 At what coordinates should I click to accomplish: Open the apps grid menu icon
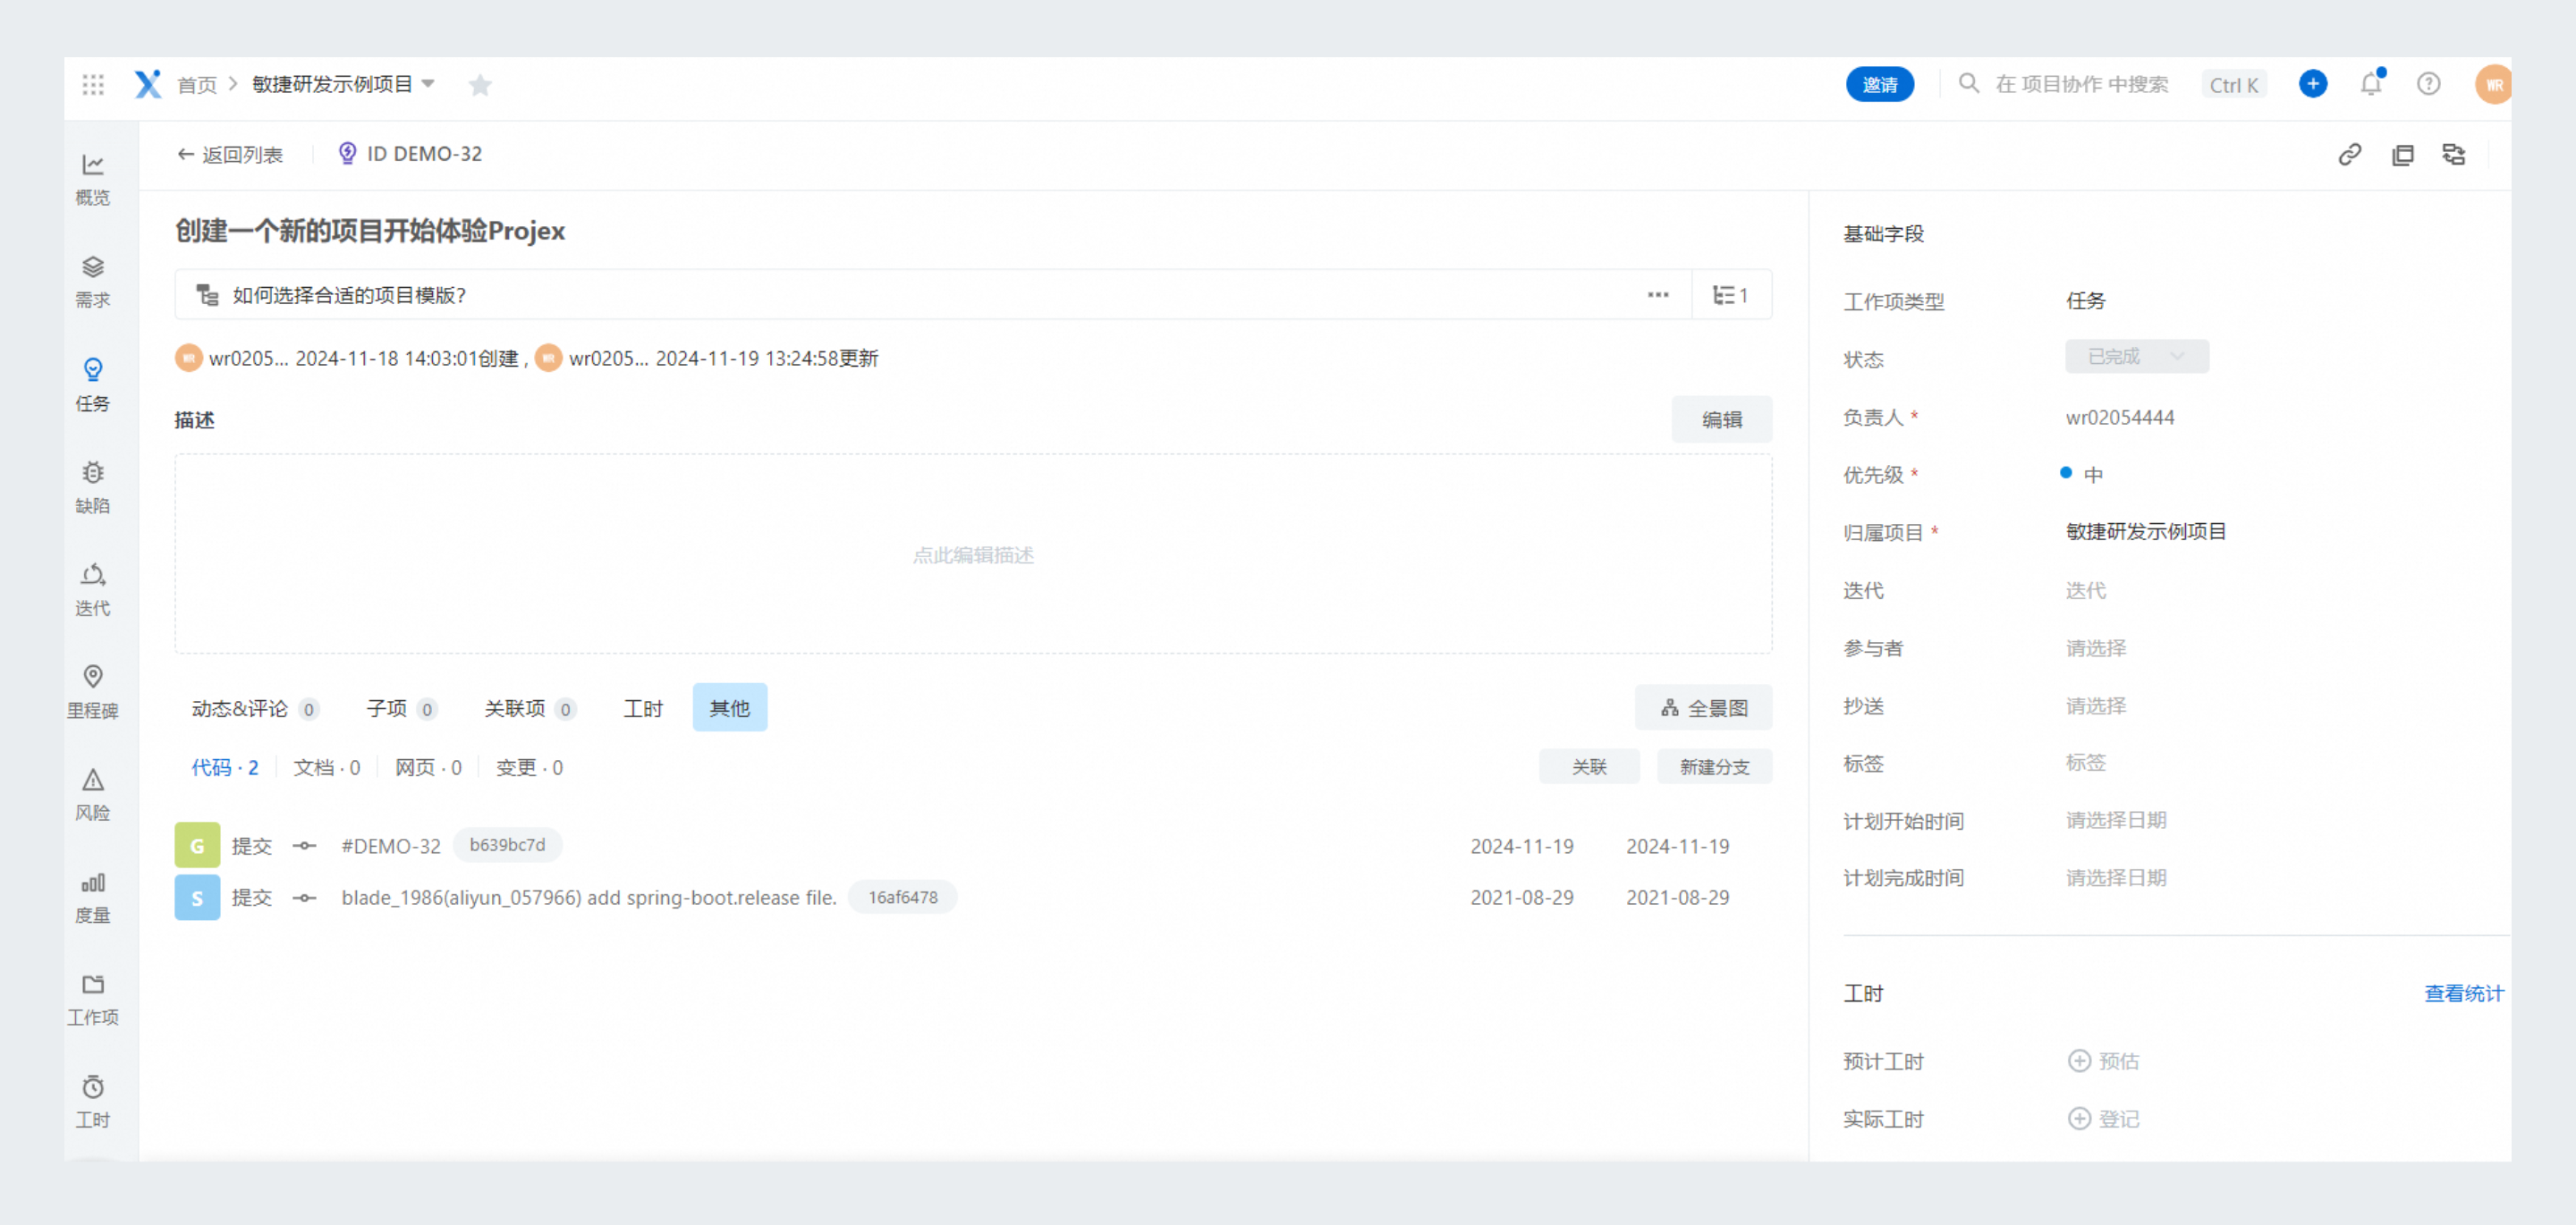93,85
